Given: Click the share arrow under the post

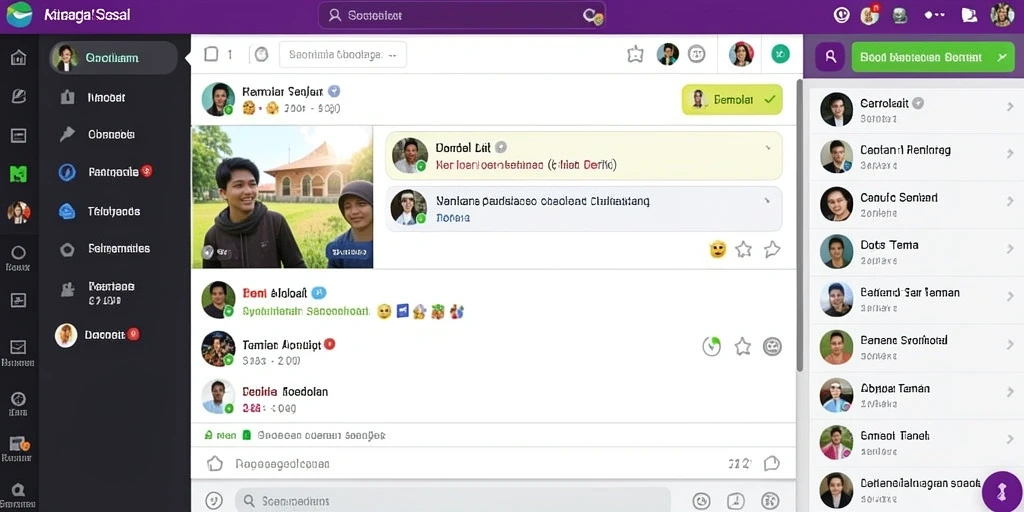Looking at the screenshot, I should tap(772, 249).
